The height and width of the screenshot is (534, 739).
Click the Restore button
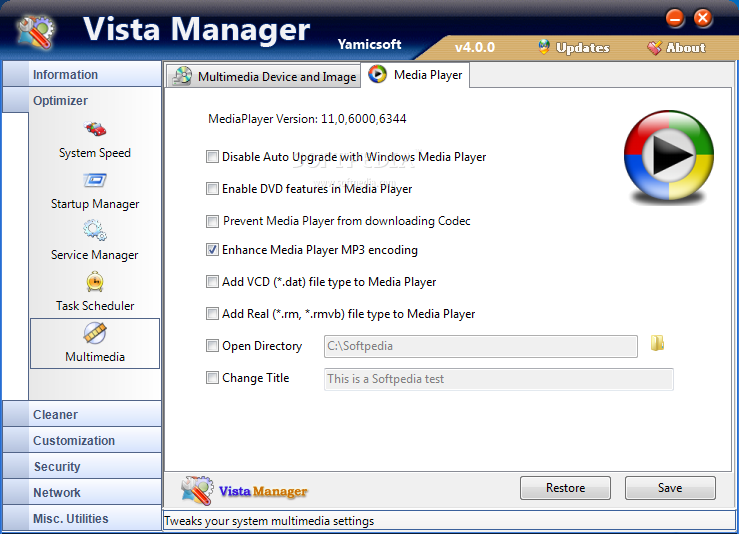[x=565, y=488]
